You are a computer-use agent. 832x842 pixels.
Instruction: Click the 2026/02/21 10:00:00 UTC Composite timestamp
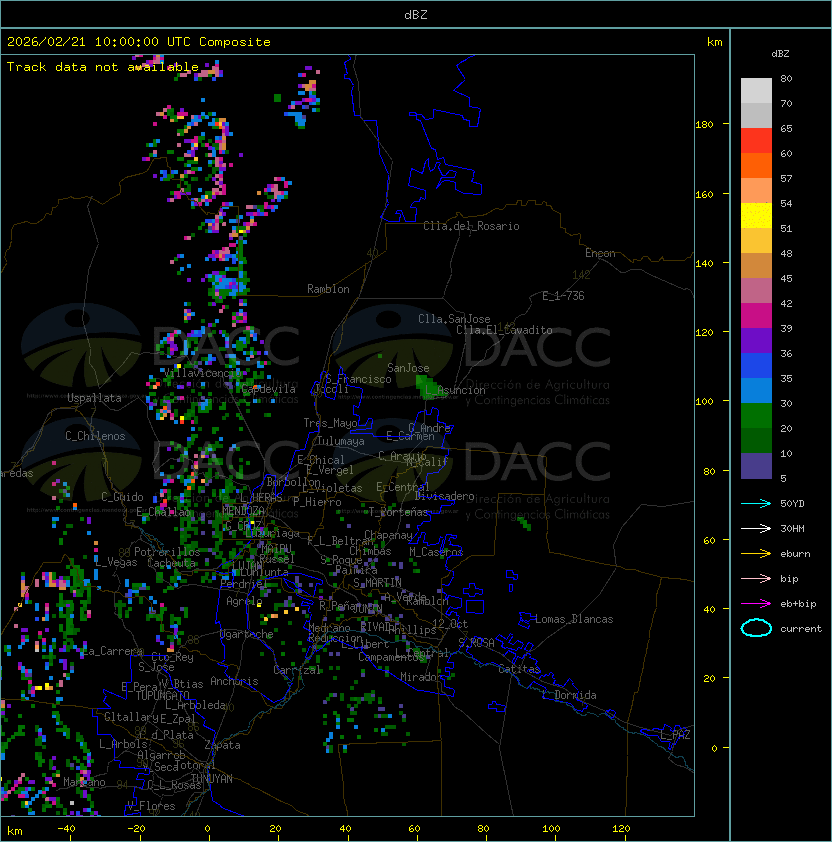[x=139, y=42]
